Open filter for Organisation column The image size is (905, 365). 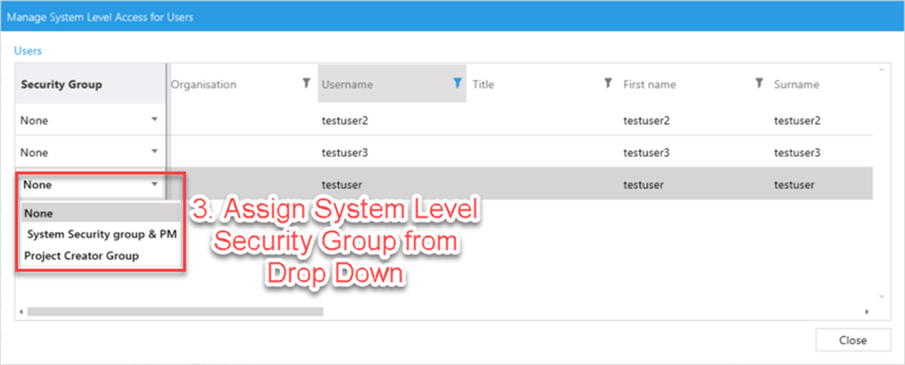306,84
